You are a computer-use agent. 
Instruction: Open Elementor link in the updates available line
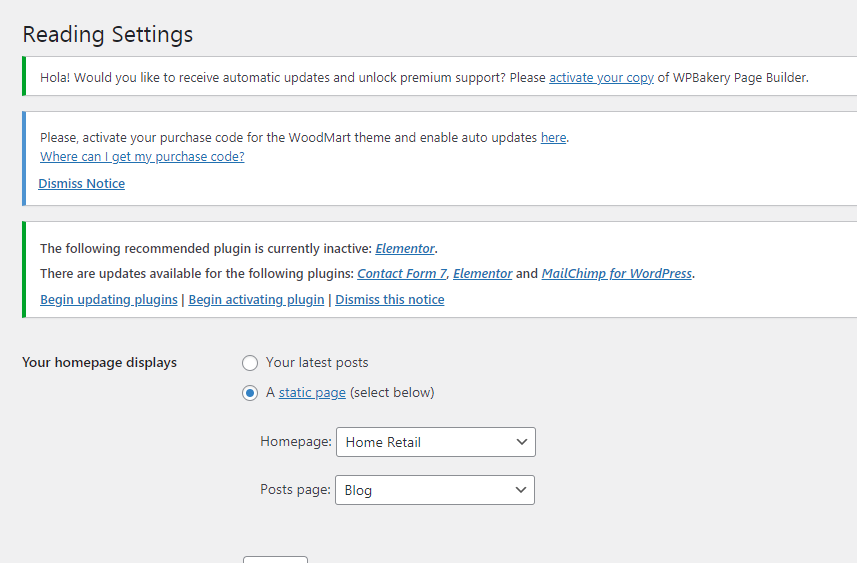pos(482,273)
